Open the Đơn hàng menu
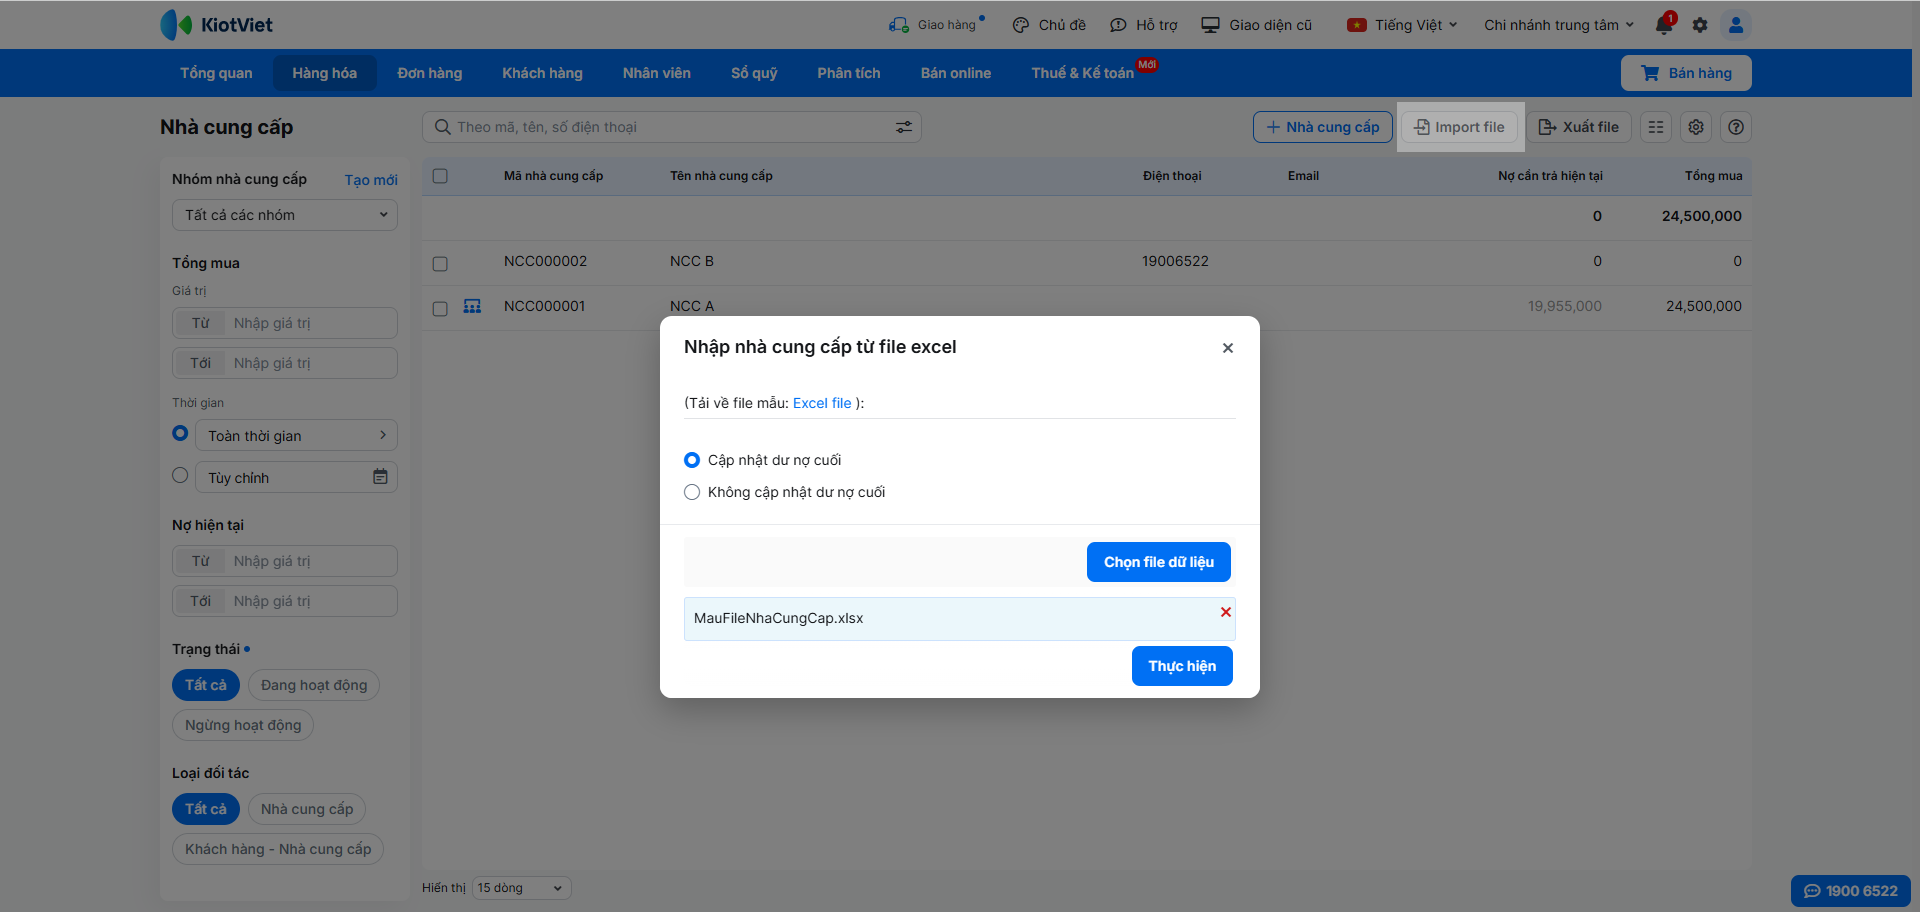Viewport: 1920px width, 912px height. (430, 73)
